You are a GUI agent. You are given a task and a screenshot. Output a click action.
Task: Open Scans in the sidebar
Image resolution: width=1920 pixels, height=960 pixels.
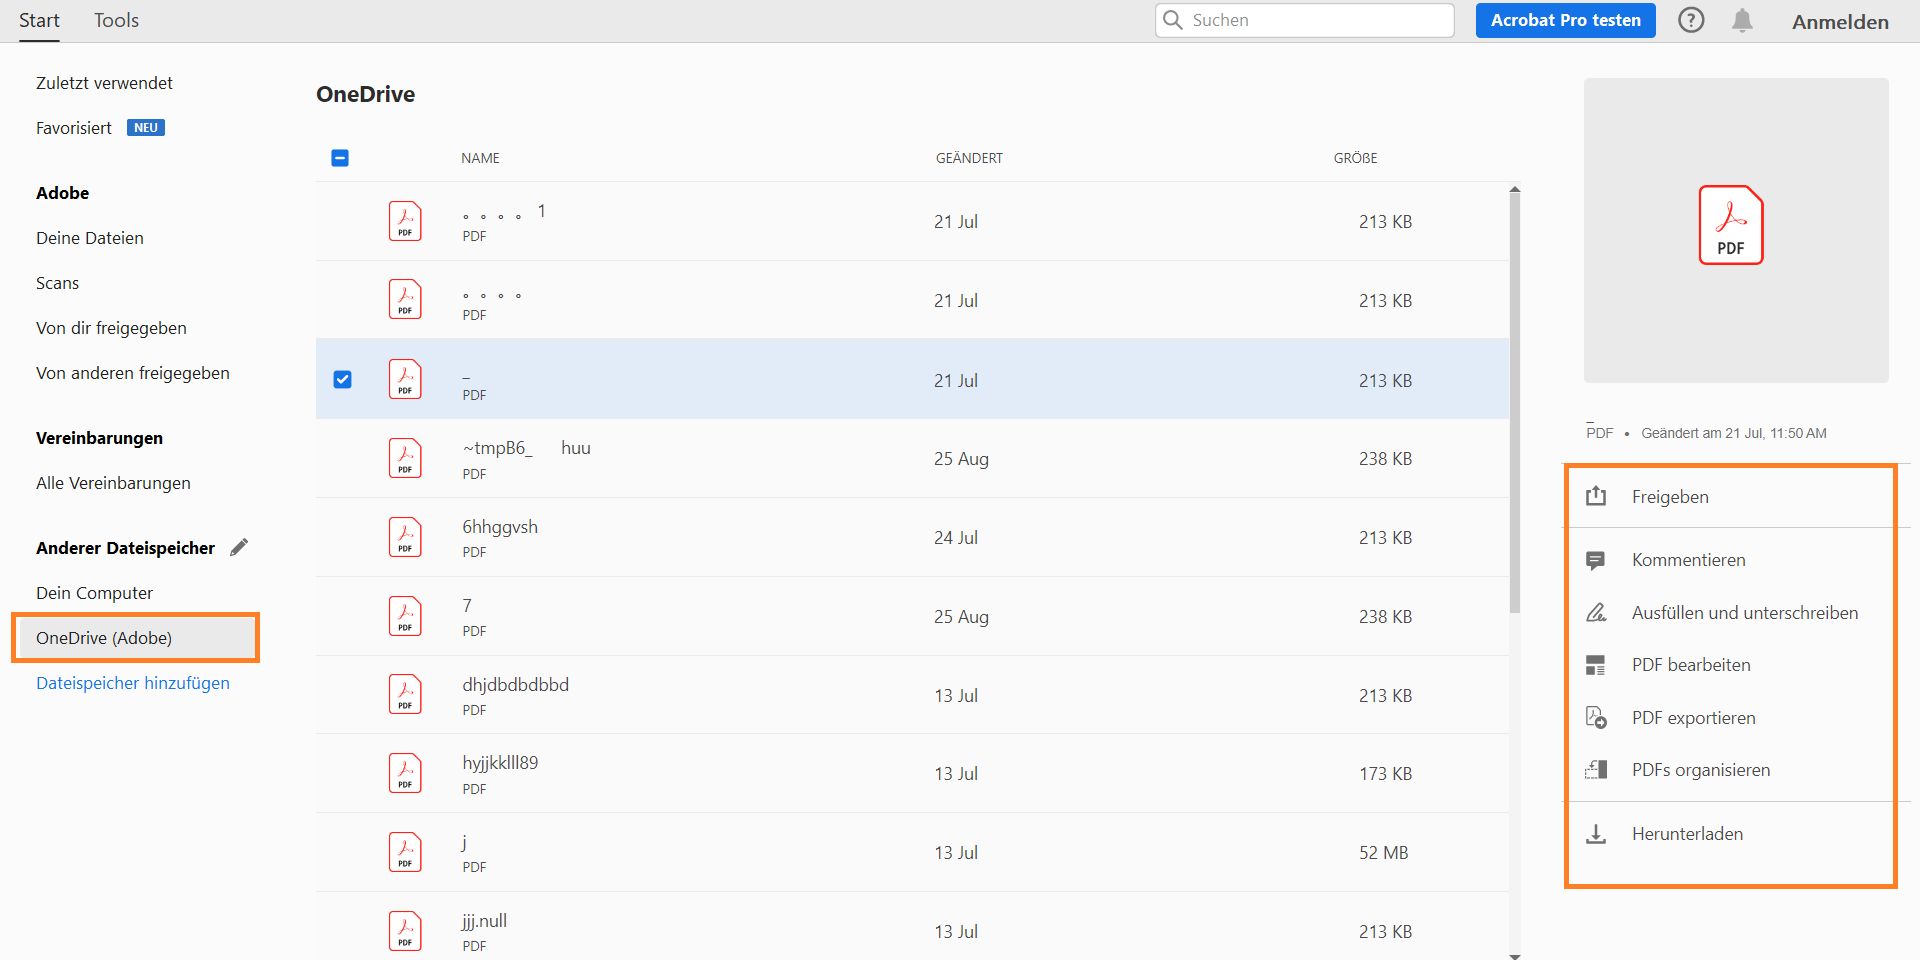coord(57,283)
